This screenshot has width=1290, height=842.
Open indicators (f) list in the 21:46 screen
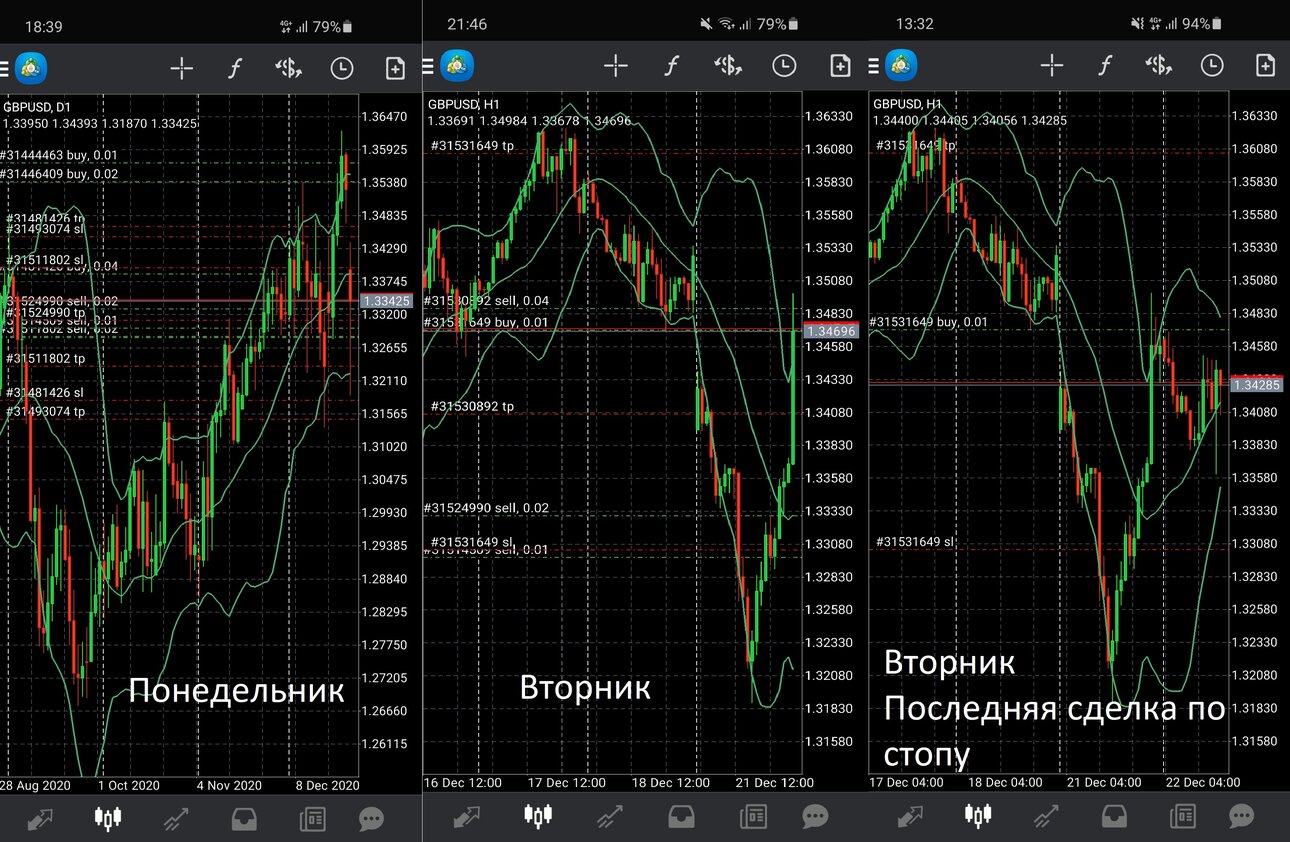[671, 66]
